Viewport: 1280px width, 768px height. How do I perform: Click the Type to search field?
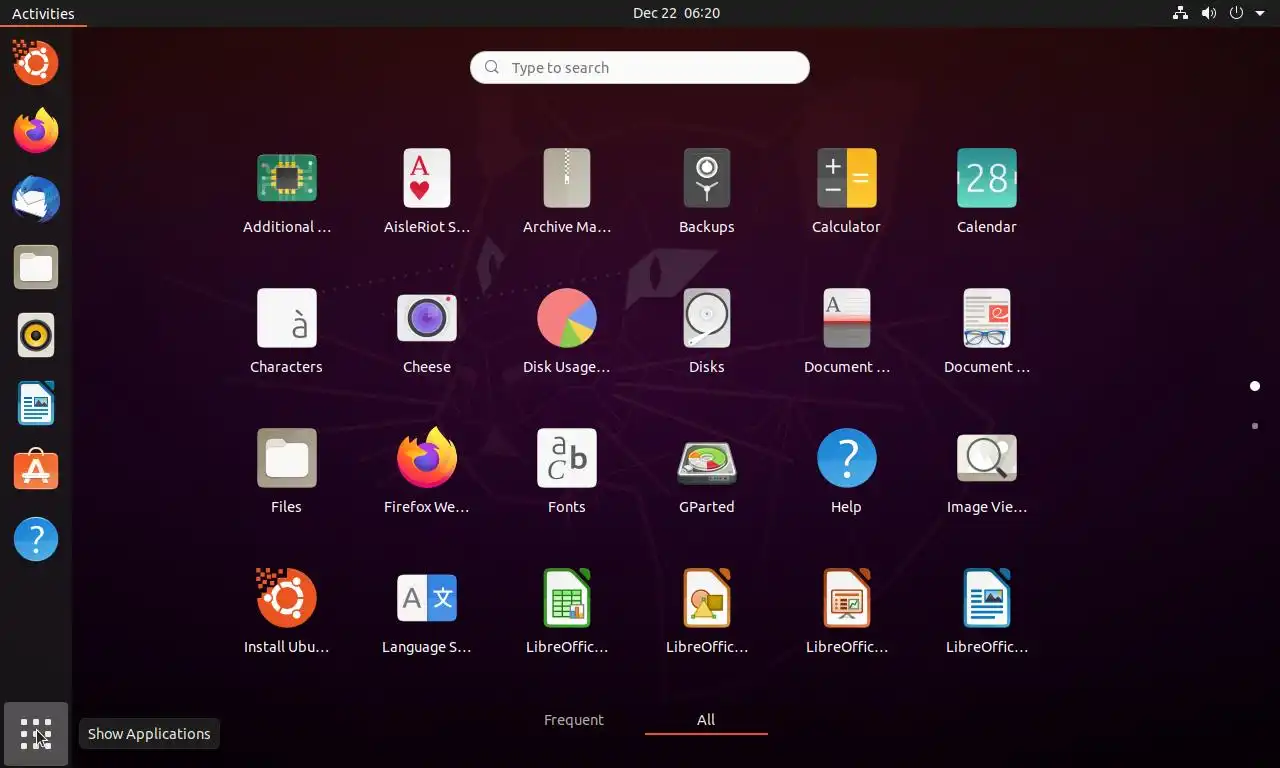pyautogui.click(x=640, y=68)
